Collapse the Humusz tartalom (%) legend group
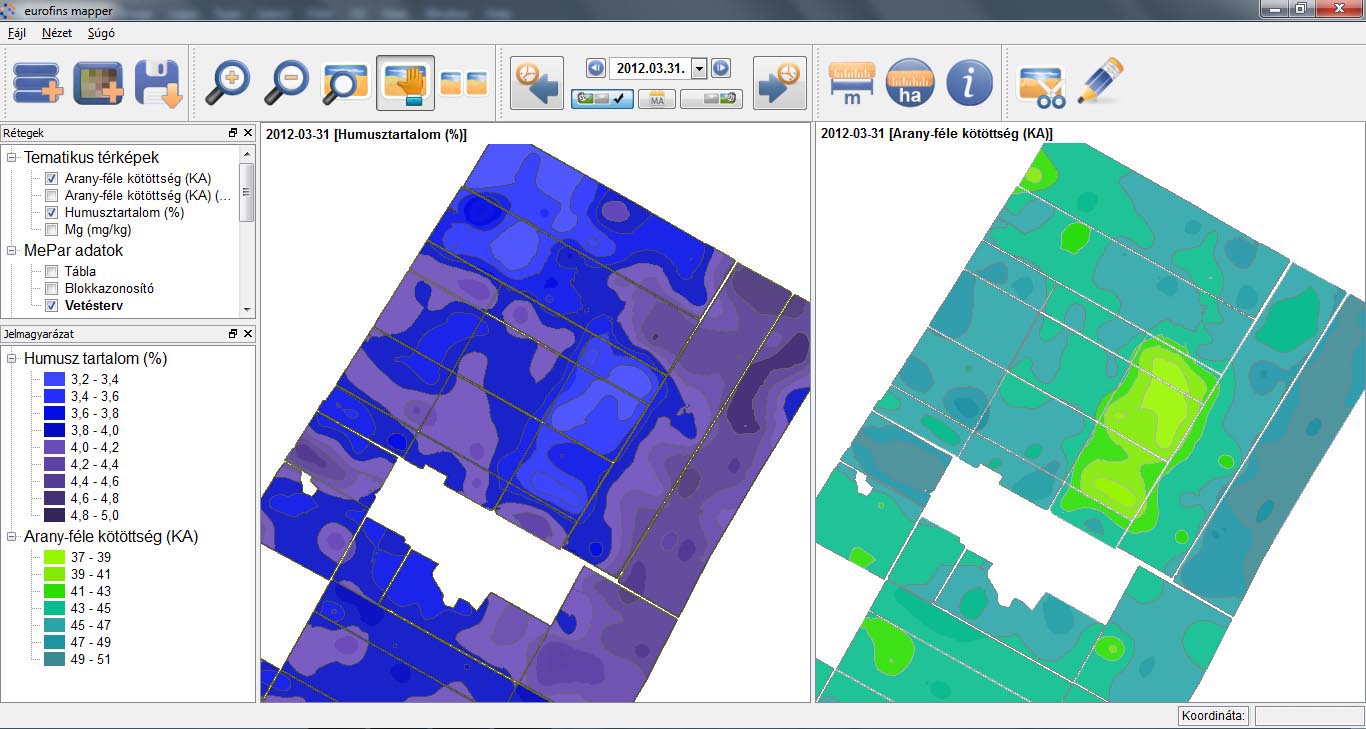 pyautogui.click(x=12, y=359)
